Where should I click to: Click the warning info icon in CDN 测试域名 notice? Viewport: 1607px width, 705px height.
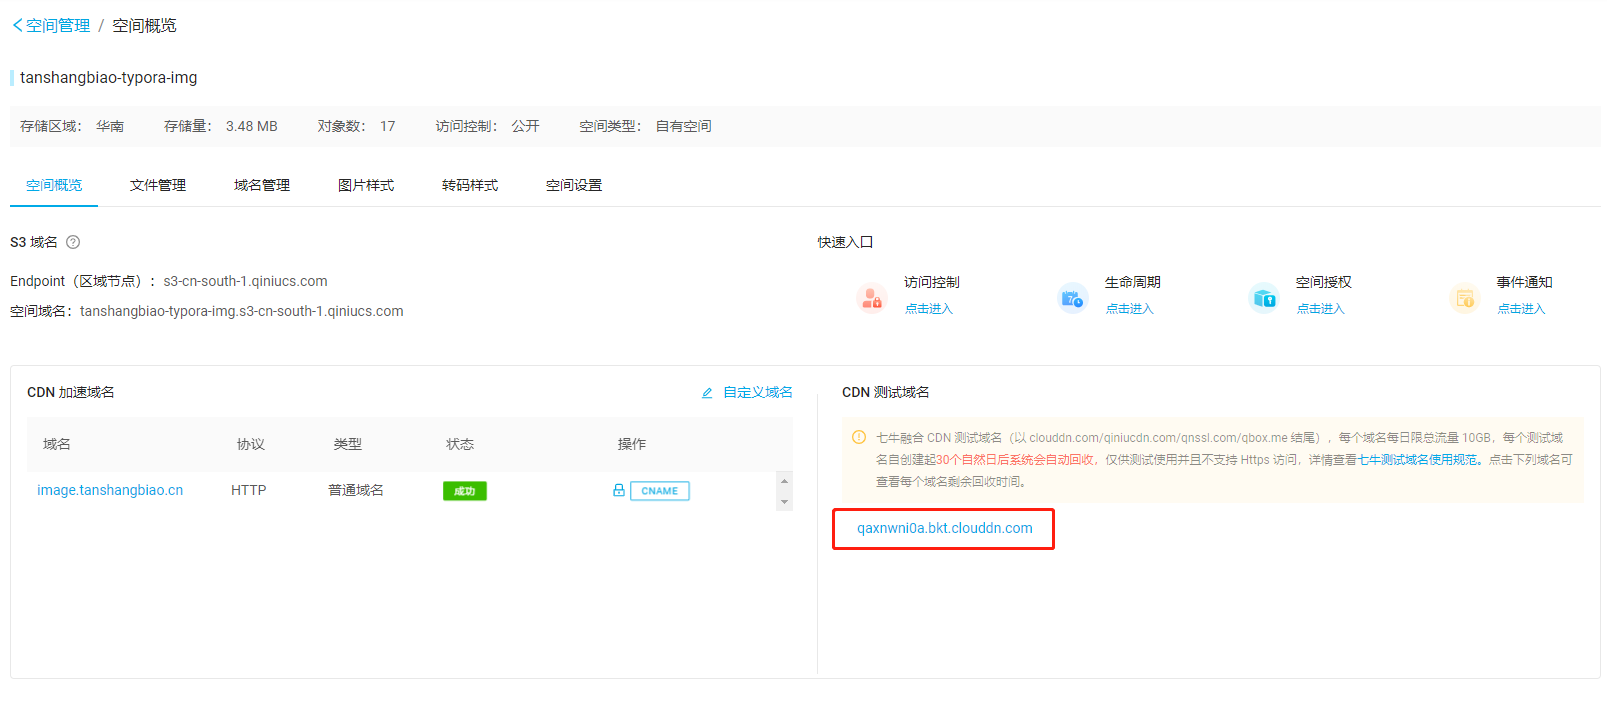pyautogui.click(x=859, y=437)
